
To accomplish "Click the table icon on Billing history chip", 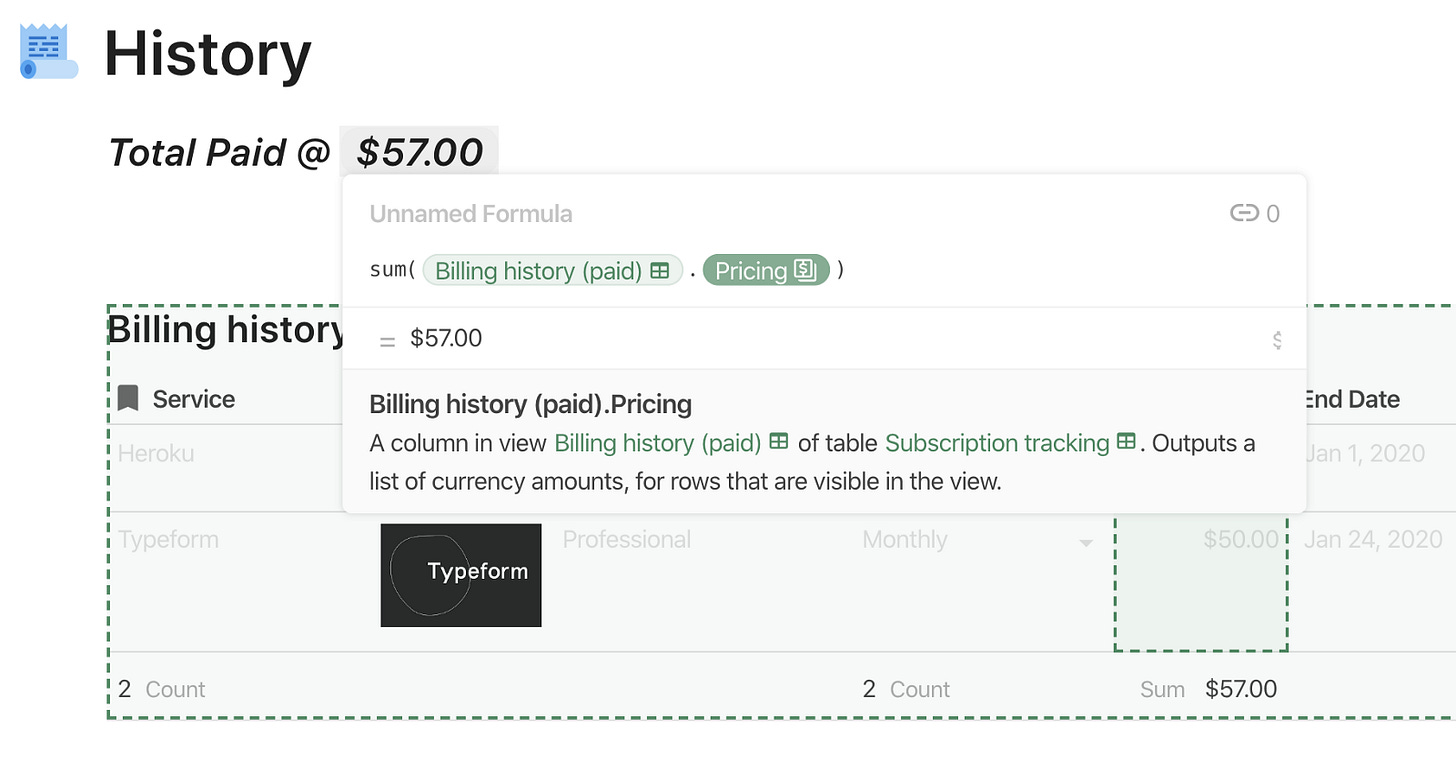I will (x=659, y=271).
